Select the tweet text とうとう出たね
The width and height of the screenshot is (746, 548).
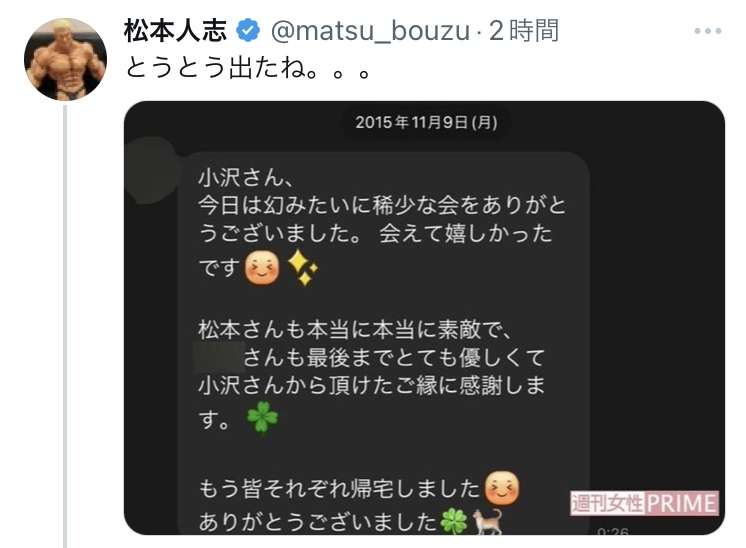[x=247, y=68]
